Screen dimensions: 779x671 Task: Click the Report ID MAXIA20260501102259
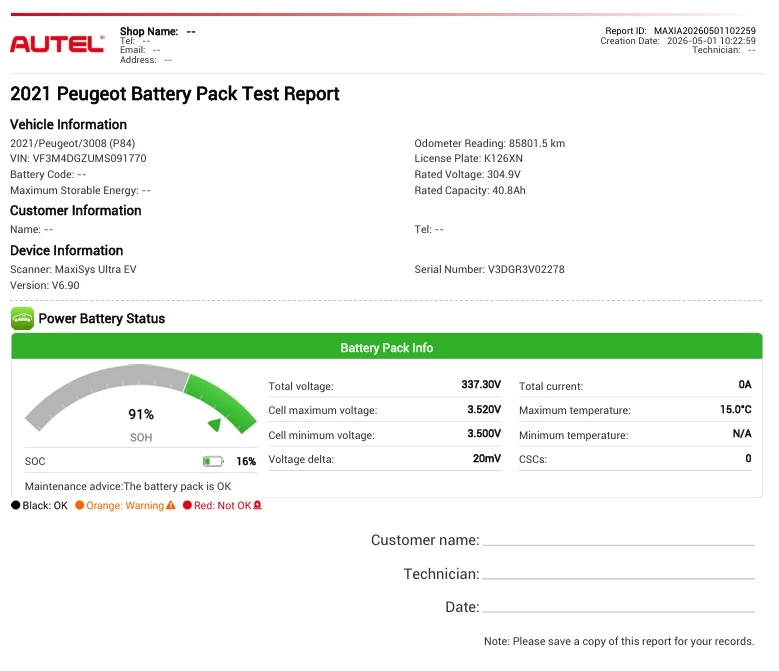point(680,31)
